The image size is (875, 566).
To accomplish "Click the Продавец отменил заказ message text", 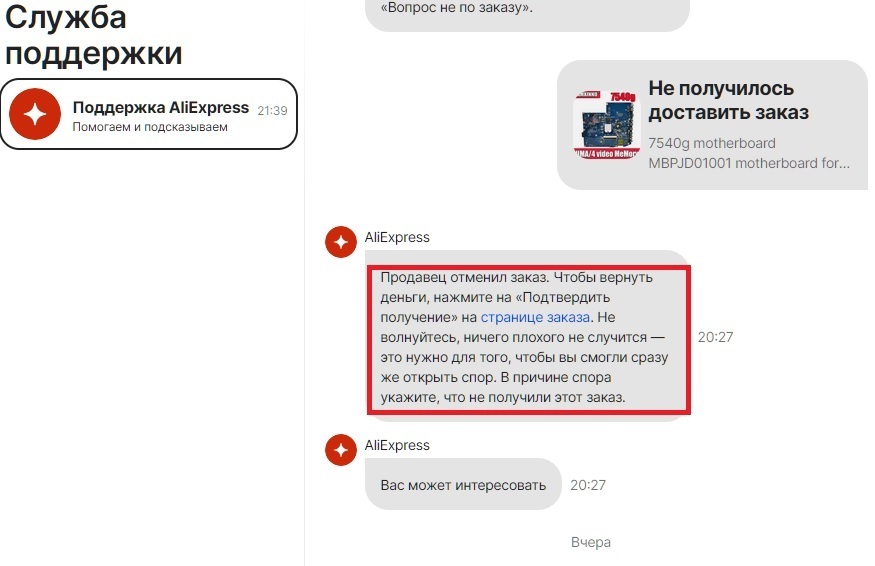I will [x=525, y=337].
